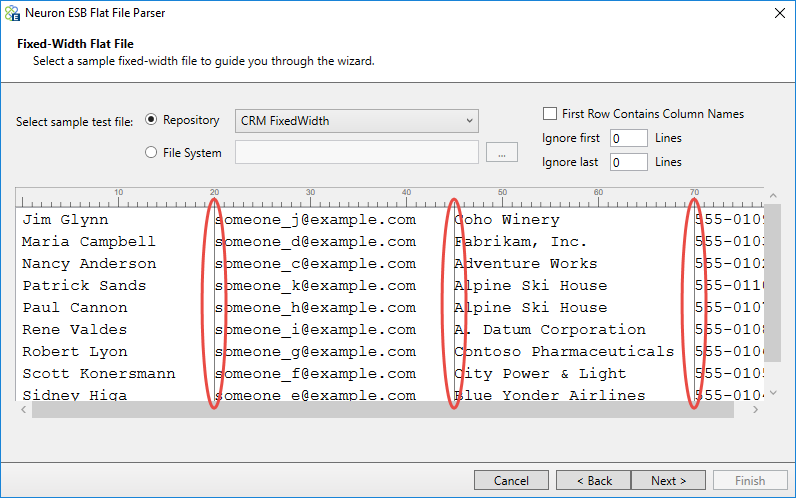Click the Ignore first lines field
The height and width of the screenshot is (498, 796).
[628, 138]
